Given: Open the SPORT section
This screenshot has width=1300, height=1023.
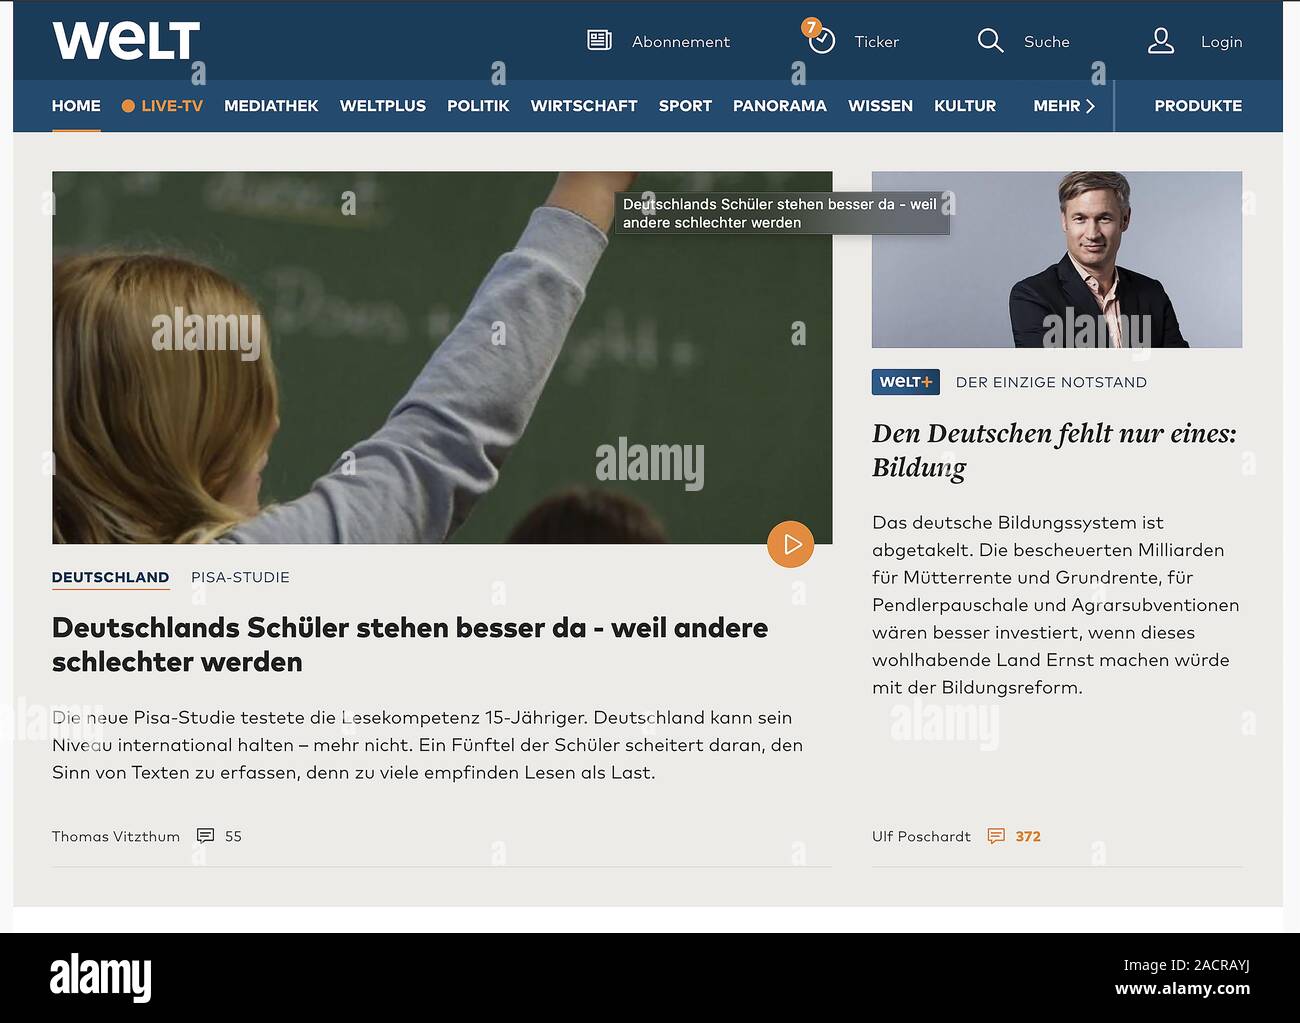Looking at the screenshot, I should click(685, 106).
